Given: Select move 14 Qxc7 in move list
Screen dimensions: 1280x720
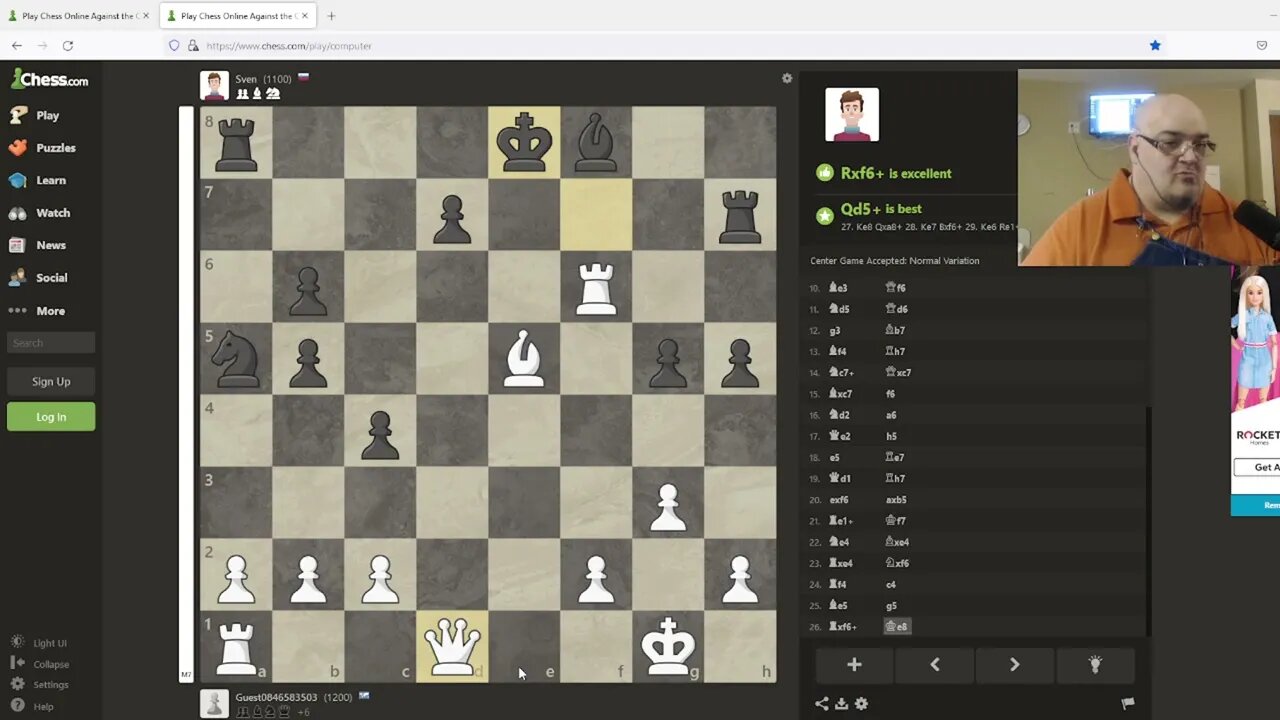Looking at the screenshot, I should tap(898, 373).
